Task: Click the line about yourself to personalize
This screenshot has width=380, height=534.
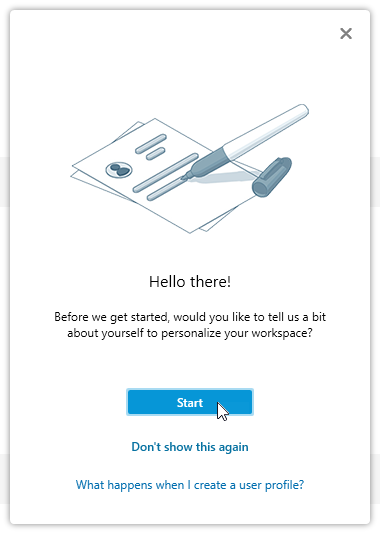Action: [190, 333]
